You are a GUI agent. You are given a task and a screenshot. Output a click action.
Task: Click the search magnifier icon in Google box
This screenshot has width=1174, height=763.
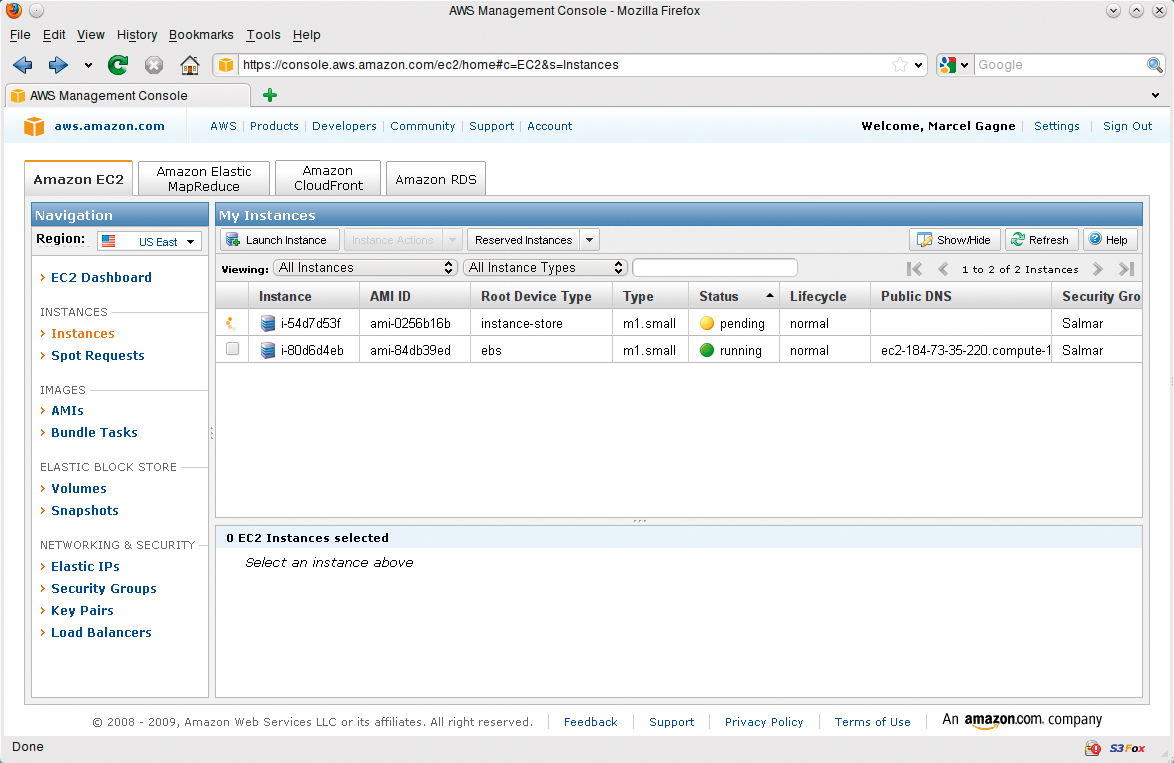[1155, 65]
